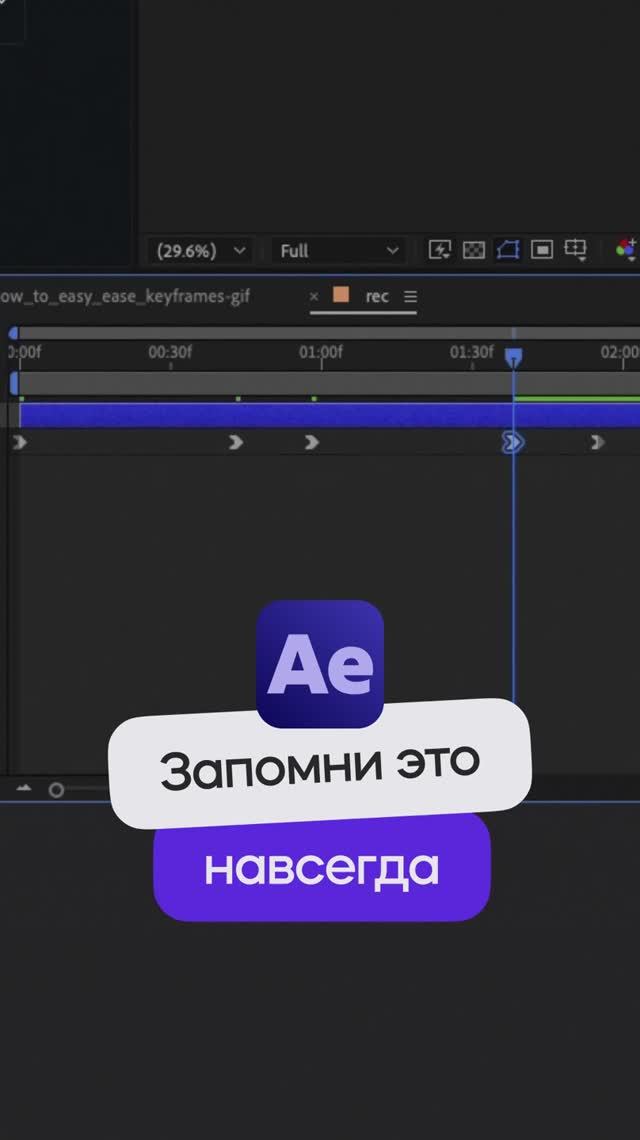Image resolution: width=640 pixels, height=1140 pixels.
Task: Select the keyframe just before 01:00f
Action: [236, 442]
